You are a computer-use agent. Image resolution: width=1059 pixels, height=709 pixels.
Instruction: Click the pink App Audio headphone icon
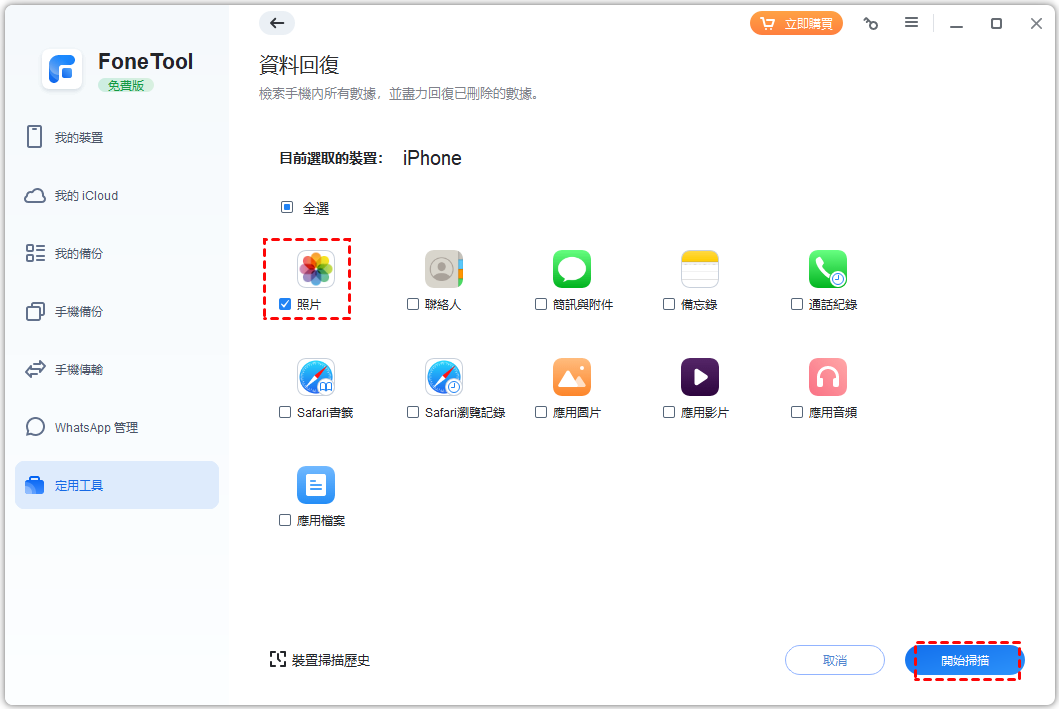tap(827, 377)
